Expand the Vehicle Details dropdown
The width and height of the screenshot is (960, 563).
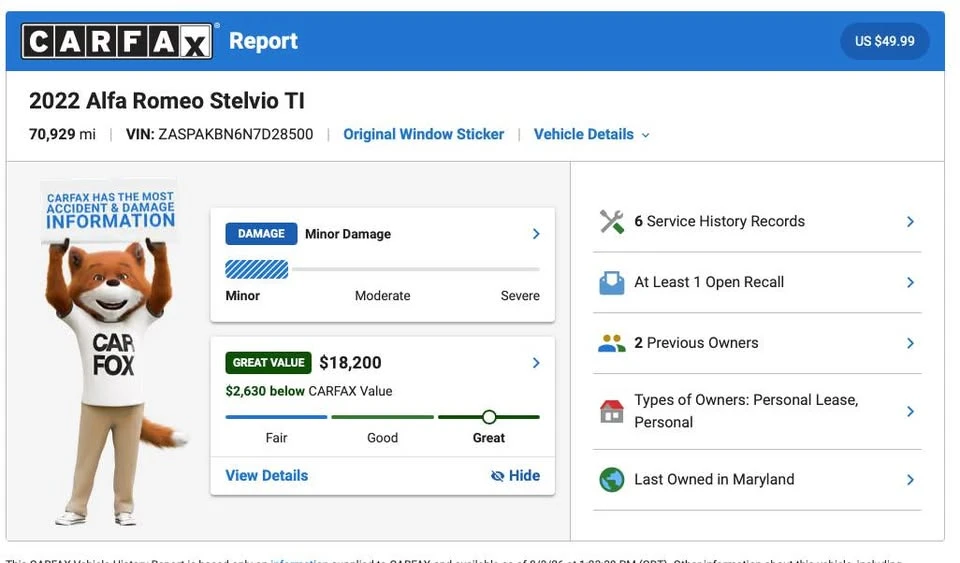click(591, 134)
